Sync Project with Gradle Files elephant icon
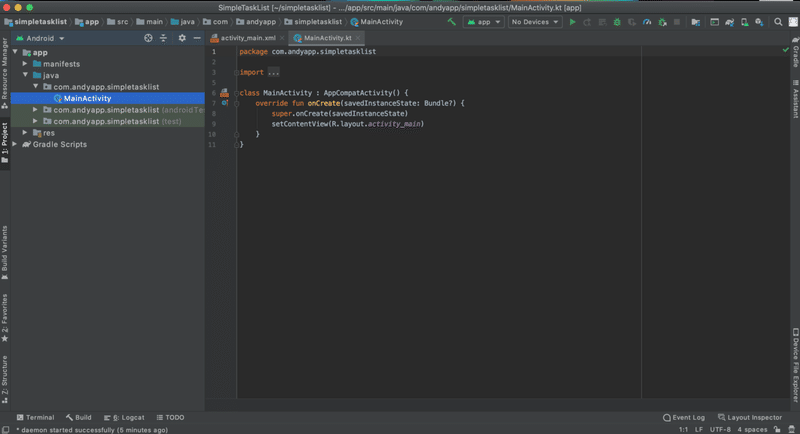Image resolution: width=800 pixels, height=434 pixels. pyautogui.click(x=730, y=22)
